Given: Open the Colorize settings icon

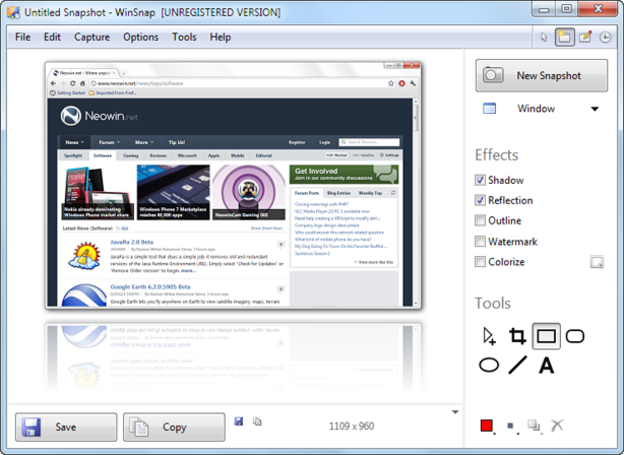Looking at the screenshot, I should (597, 262).
